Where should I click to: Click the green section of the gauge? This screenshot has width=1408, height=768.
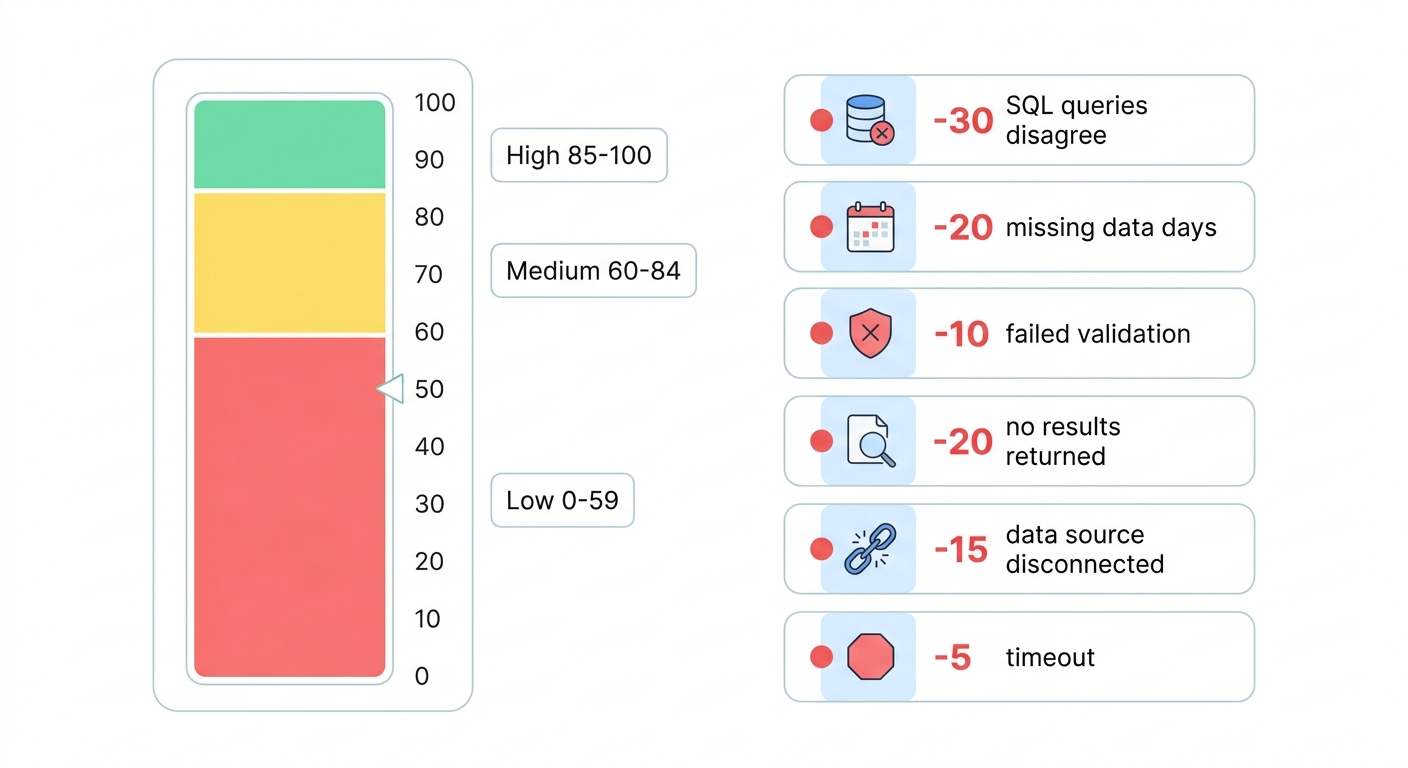coord(289,144)
